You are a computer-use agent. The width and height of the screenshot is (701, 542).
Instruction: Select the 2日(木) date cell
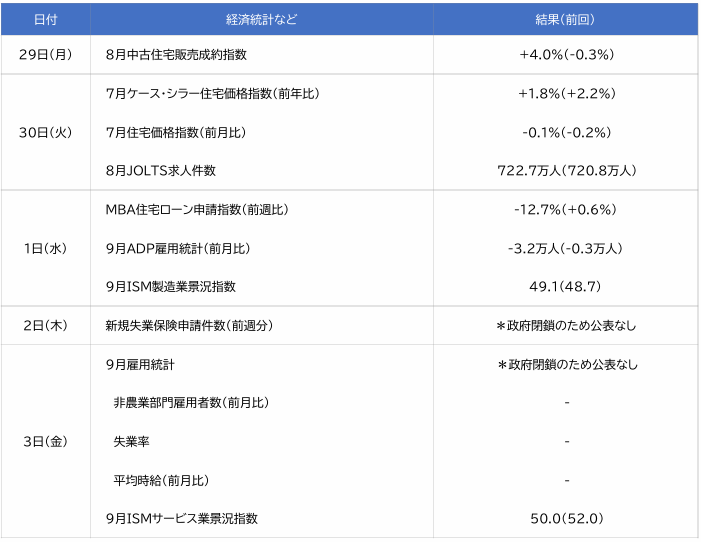point(44,326)
